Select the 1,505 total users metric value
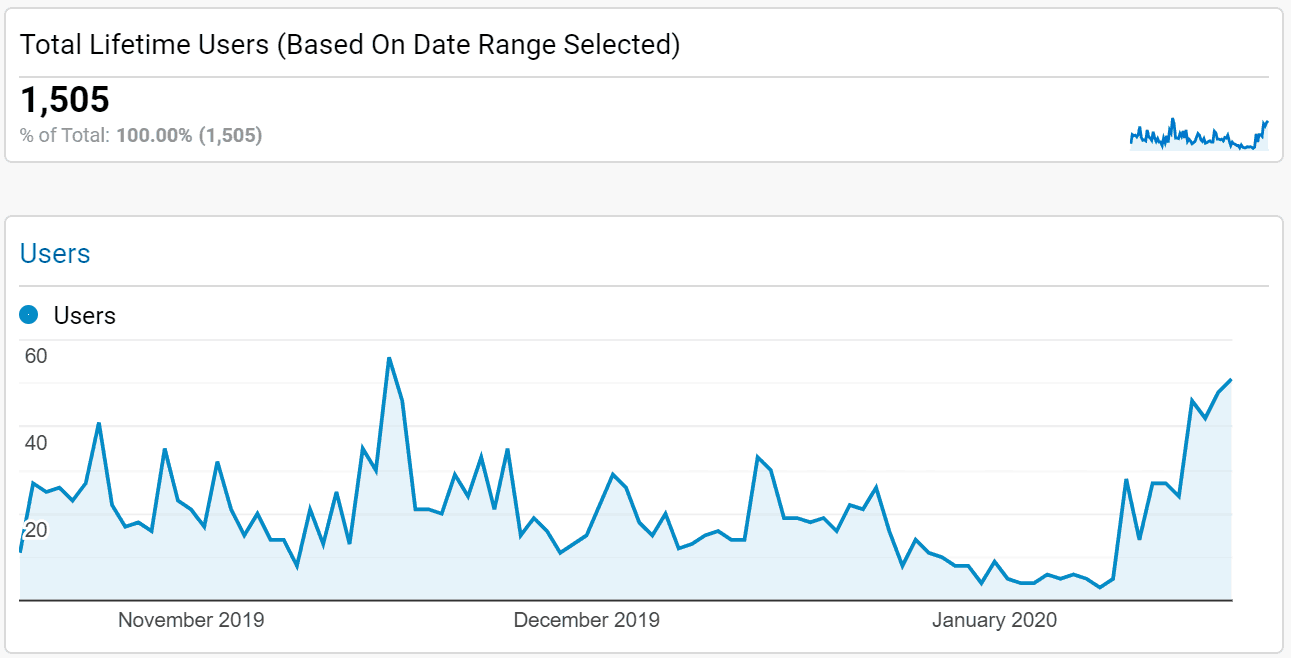The image size is (1291, 658). point(65,100)
